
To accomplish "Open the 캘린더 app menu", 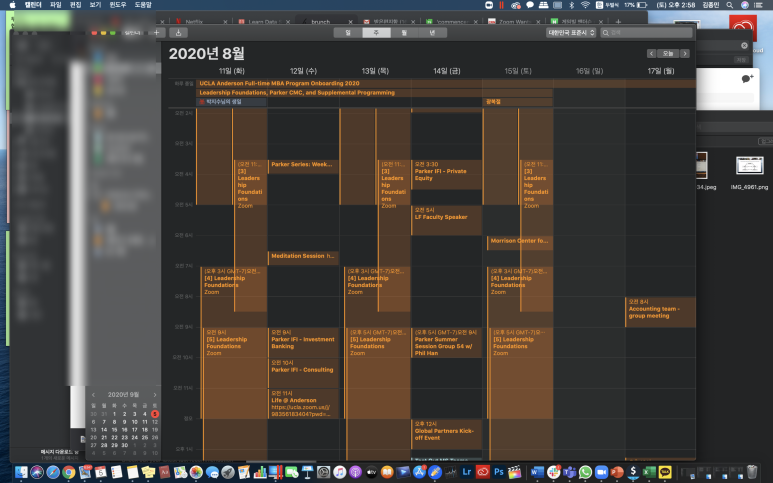I will 33,5.
